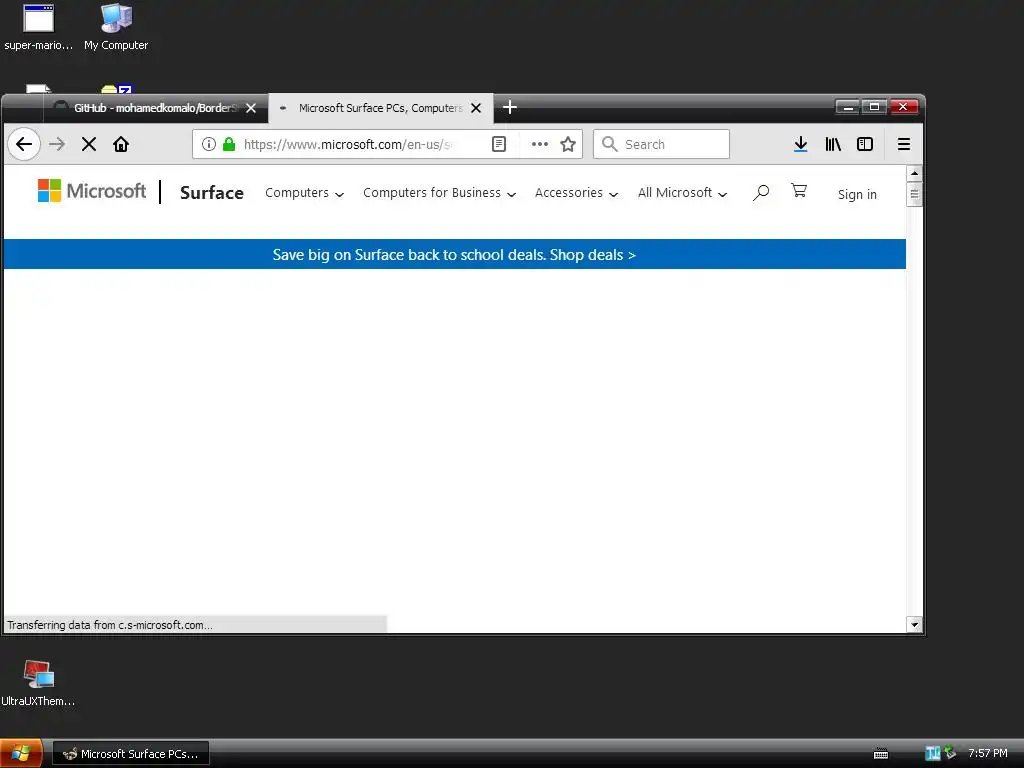Open a new tab with the plus button
The height and width of the screenshot is (768, 1024).
(510, 107)
